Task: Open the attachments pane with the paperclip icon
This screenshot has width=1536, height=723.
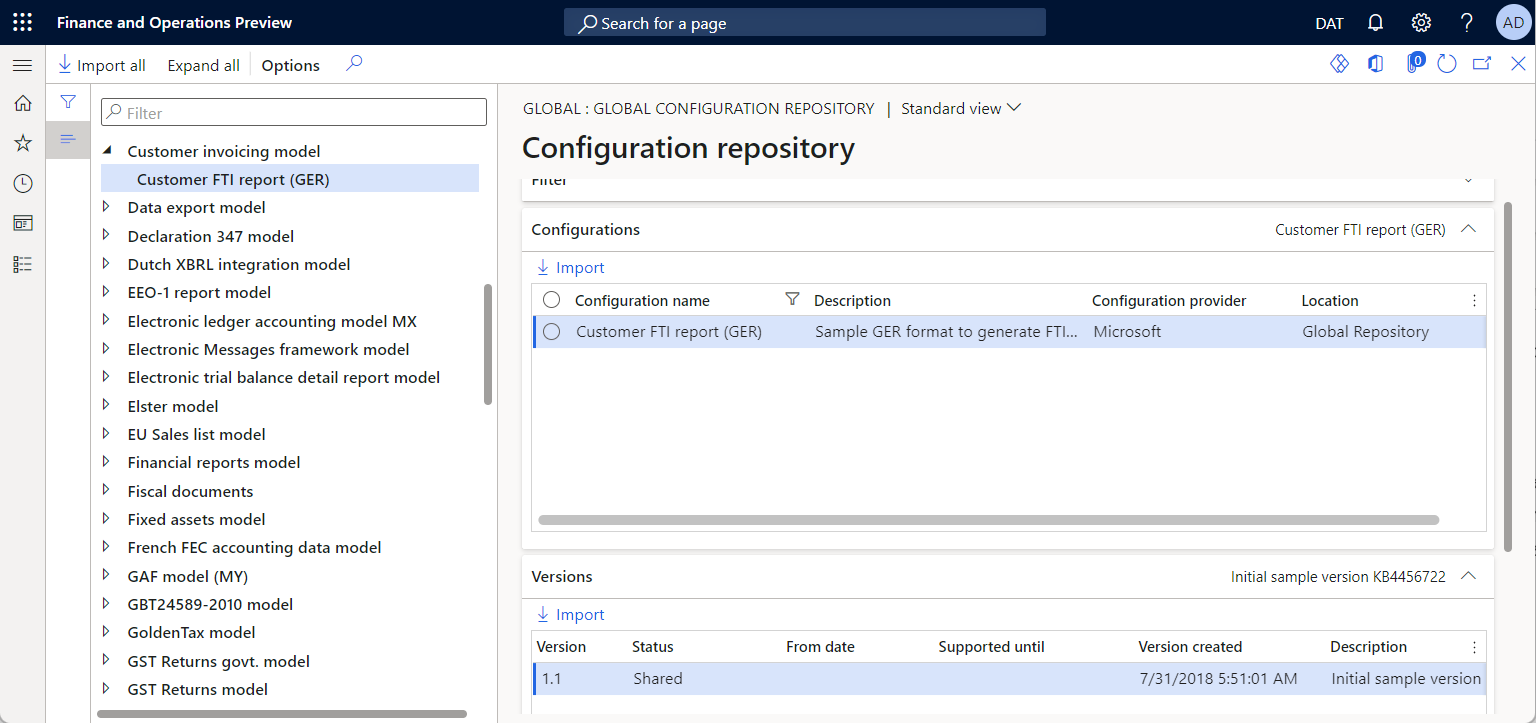Action: 1416,63
